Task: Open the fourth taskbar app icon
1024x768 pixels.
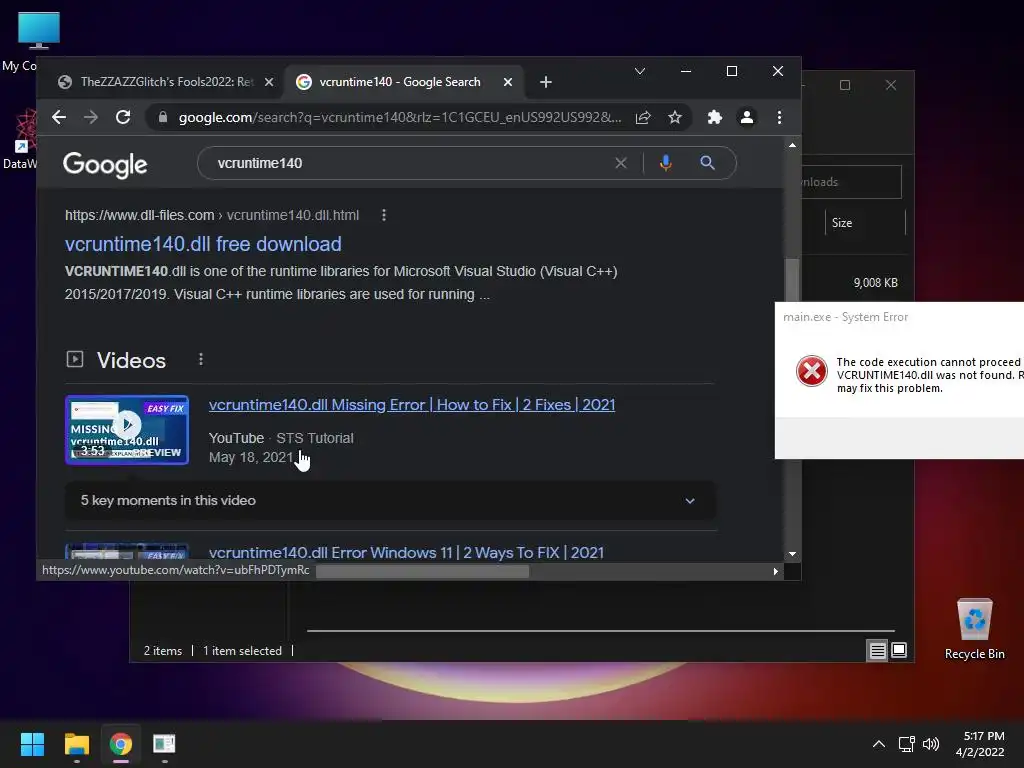Action: [x=164, y=744]
